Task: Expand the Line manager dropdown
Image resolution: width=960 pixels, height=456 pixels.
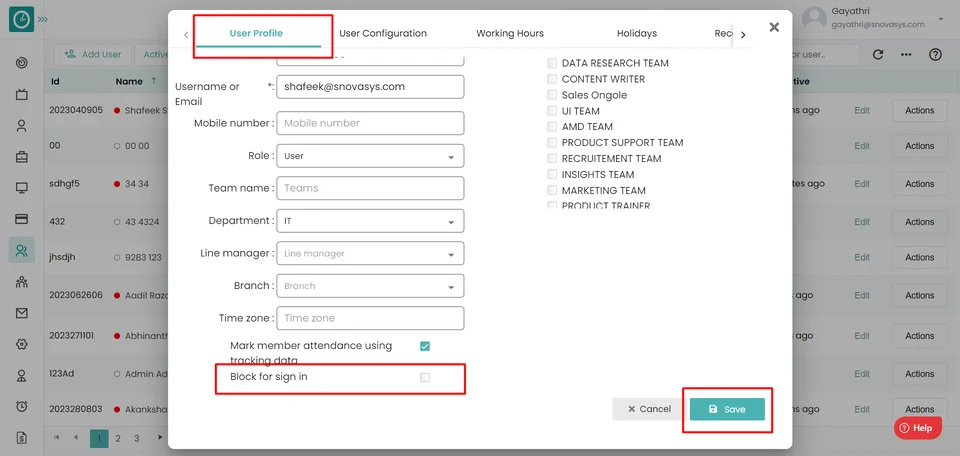Action: click(371, 254)
